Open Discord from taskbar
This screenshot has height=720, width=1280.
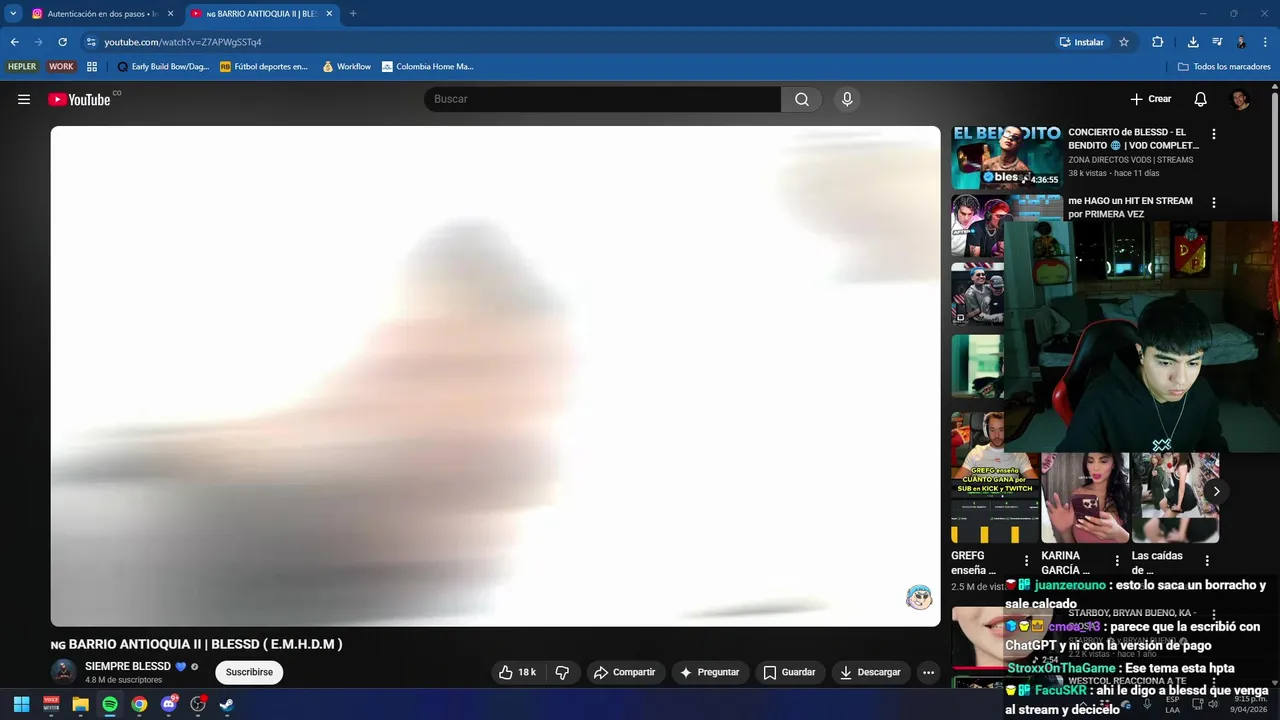(169, 704)
